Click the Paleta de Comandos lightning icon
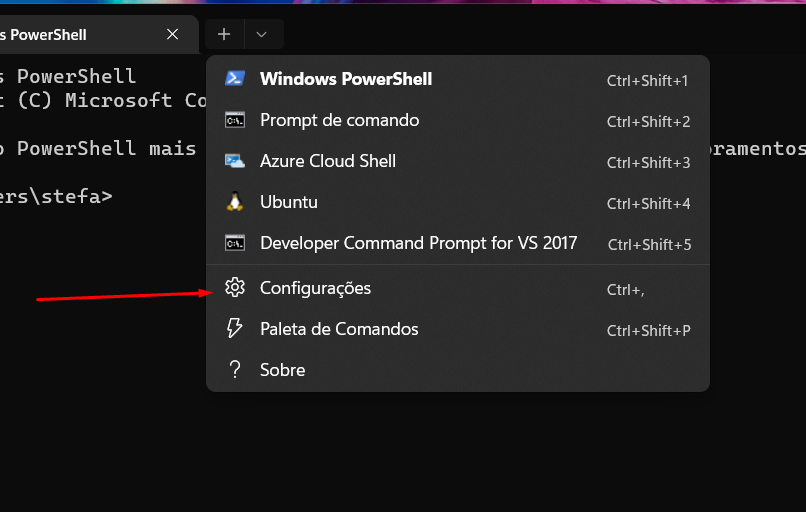 tap(235, 329)
